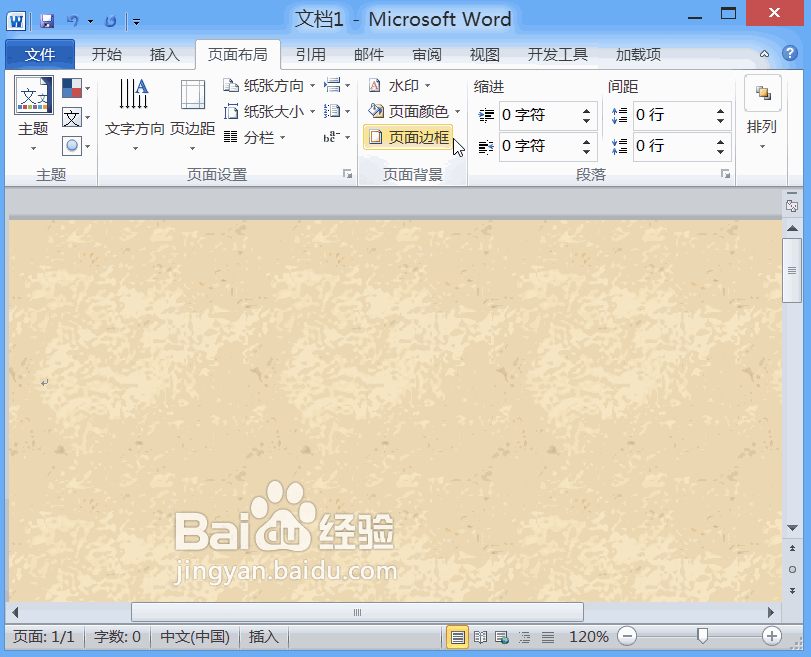The width and height of the screenshot is (811, 657).
Task: Click the spacing before 0 行 field
Action: (672, 115)
